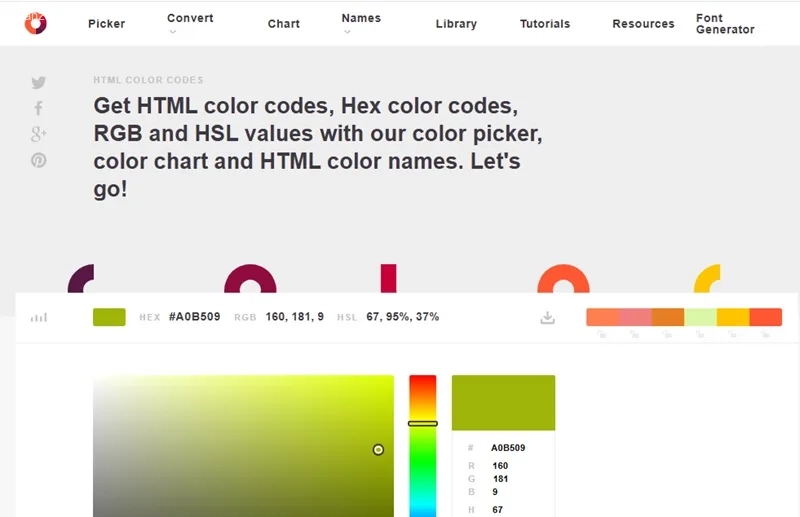800x517 pixels.
Task: Open the Tutorials link
Action: pos(545,24)
